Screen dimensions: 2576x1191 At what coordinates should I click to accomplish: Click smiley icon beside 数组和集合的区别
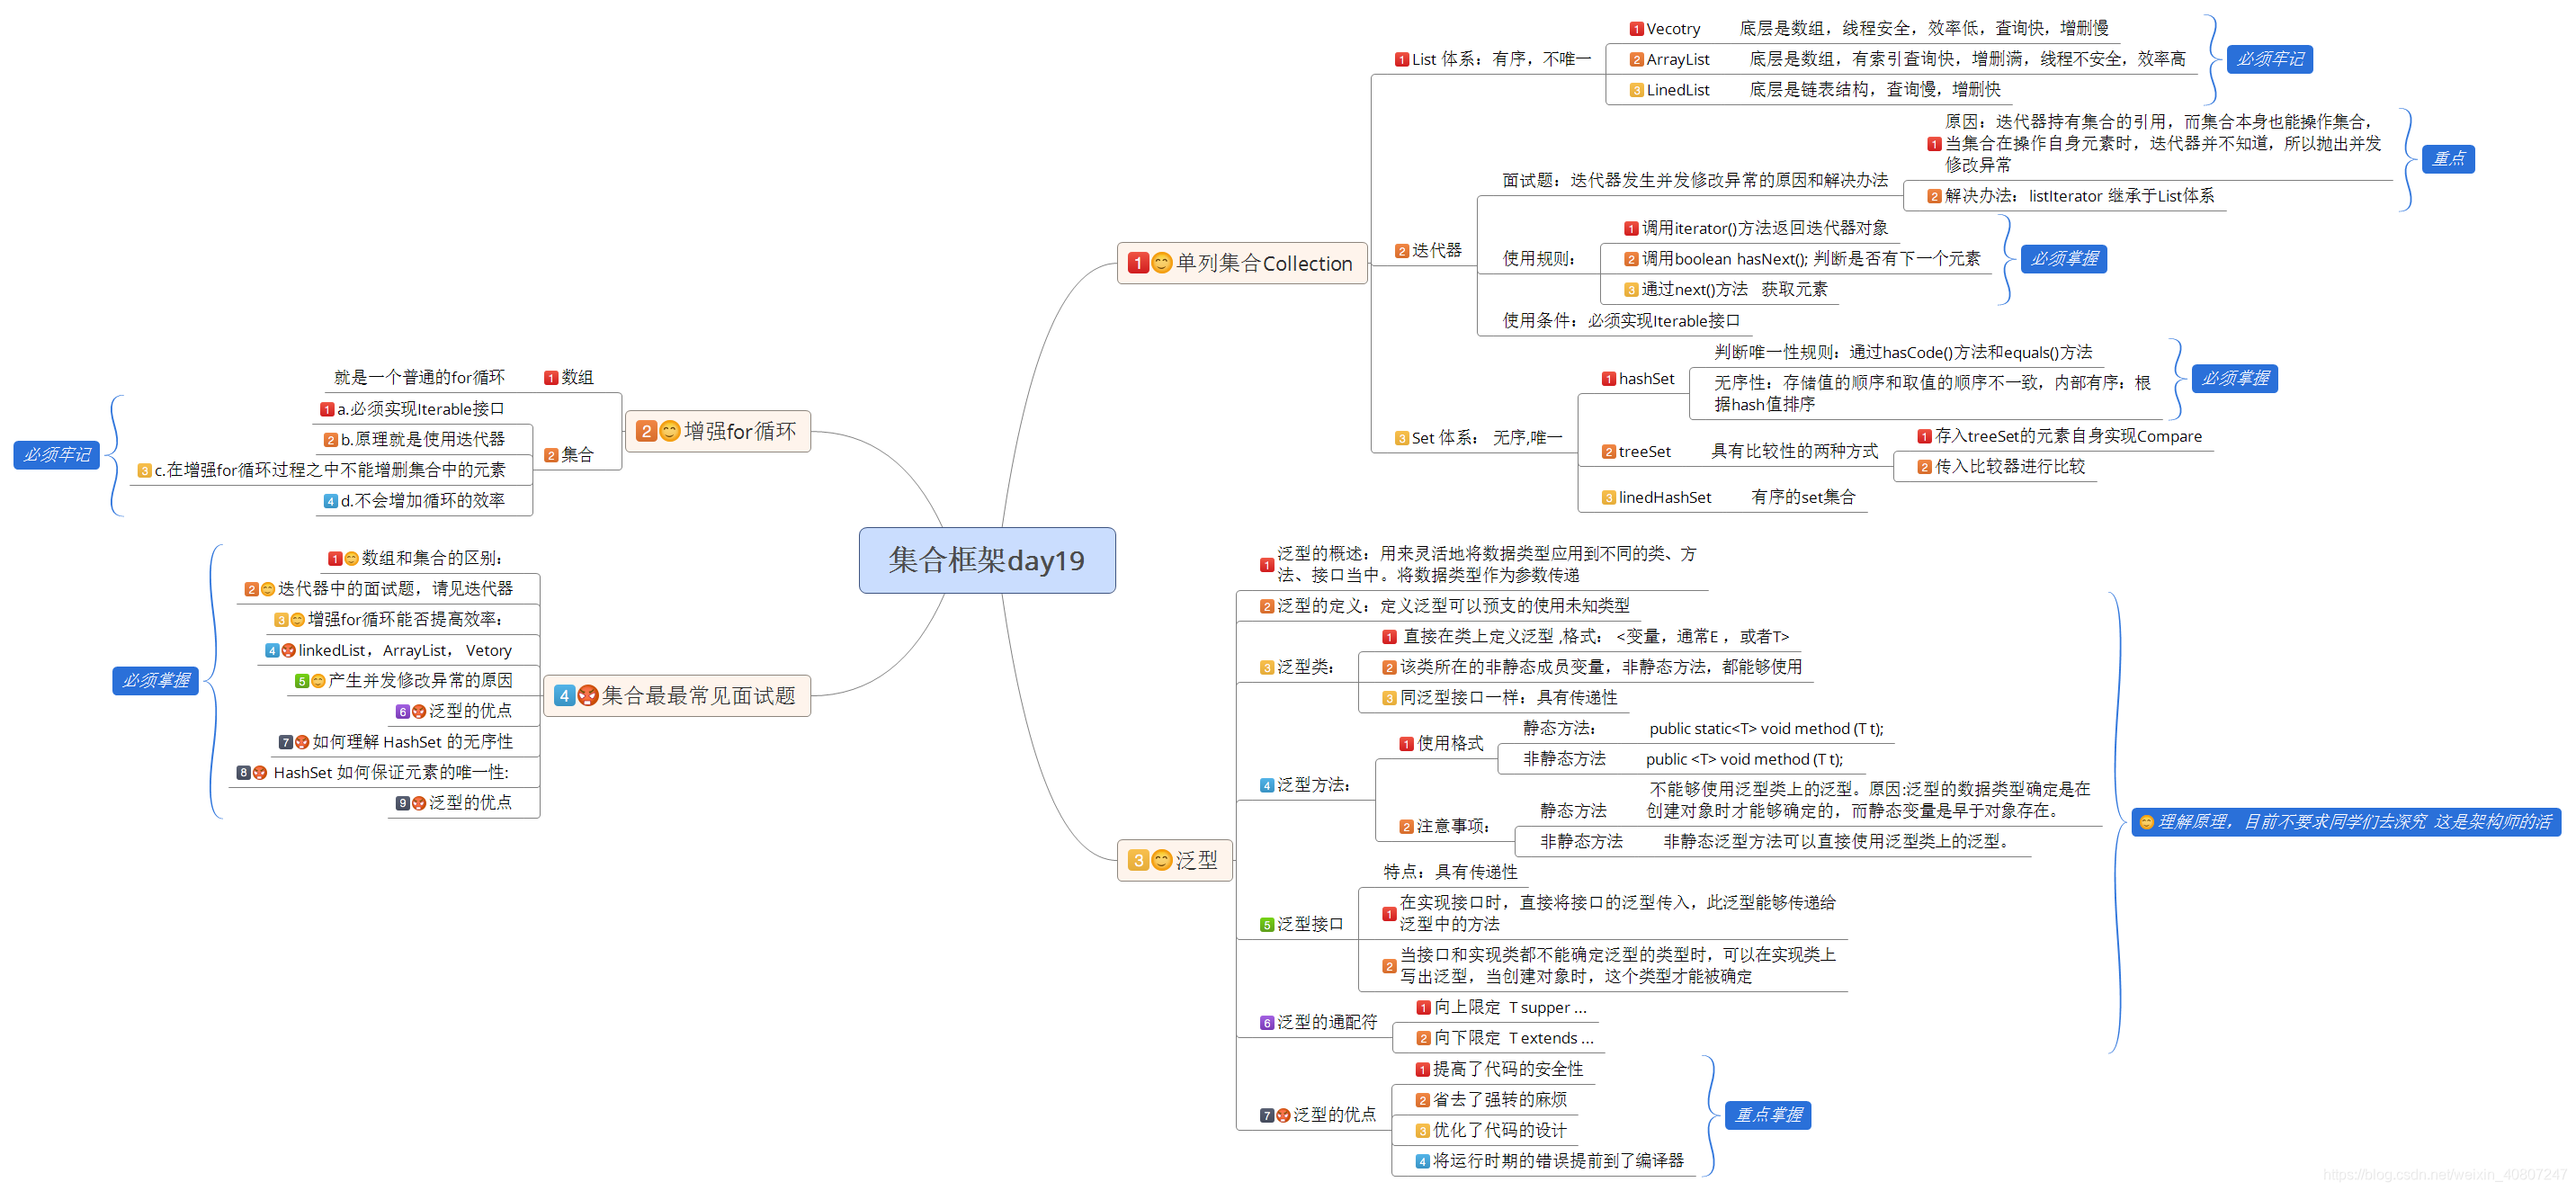pyautogui.click(x=351, y=559)
